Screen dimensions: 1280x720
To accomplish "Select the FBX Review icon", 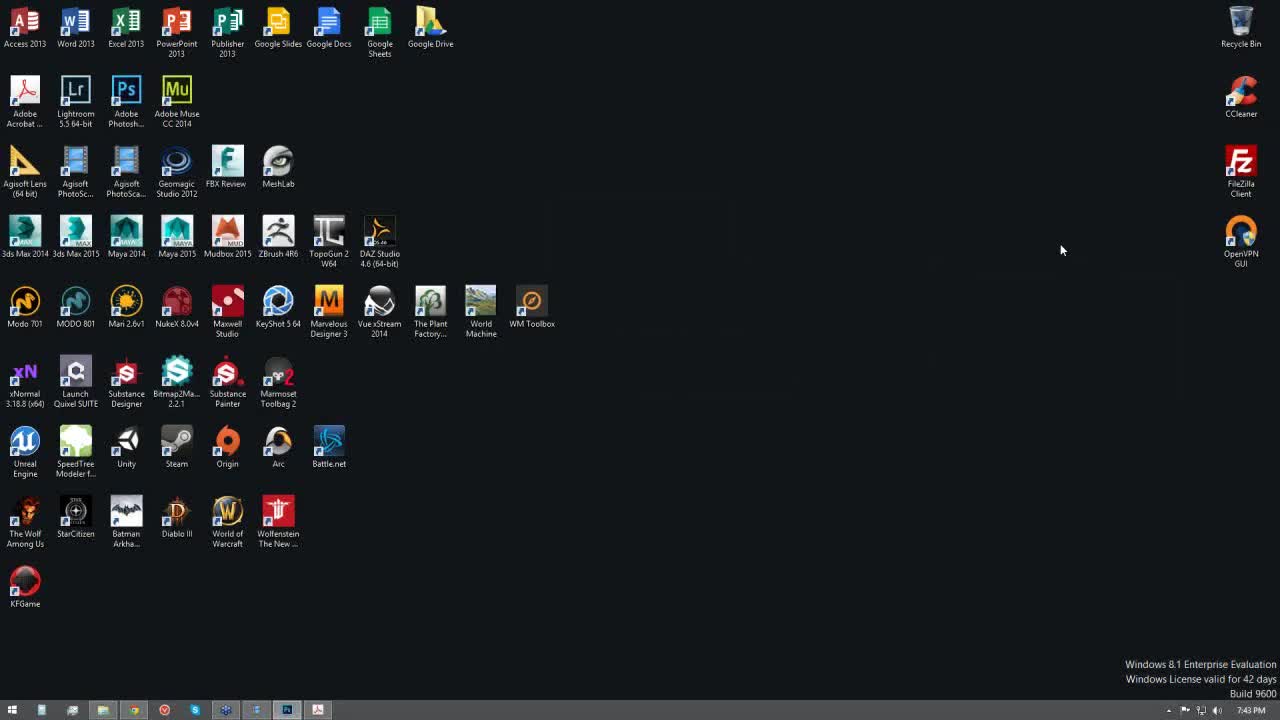I will coord(227,168).
